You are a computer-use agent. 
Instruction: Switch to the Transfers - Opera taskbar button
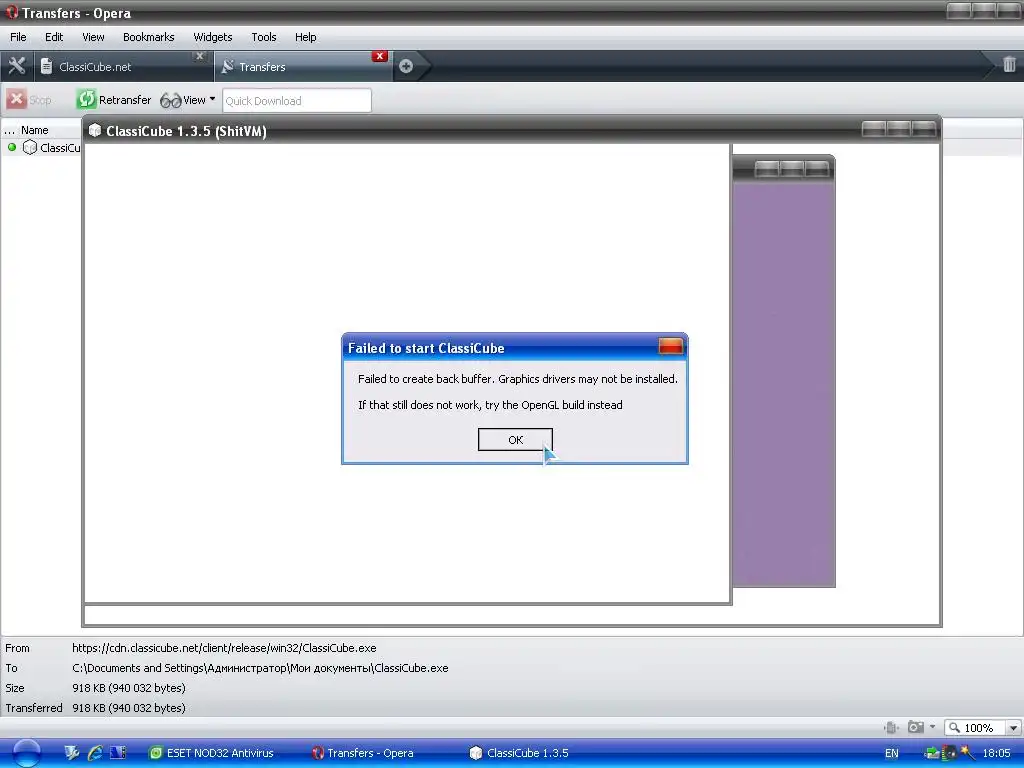pos(363,753)
